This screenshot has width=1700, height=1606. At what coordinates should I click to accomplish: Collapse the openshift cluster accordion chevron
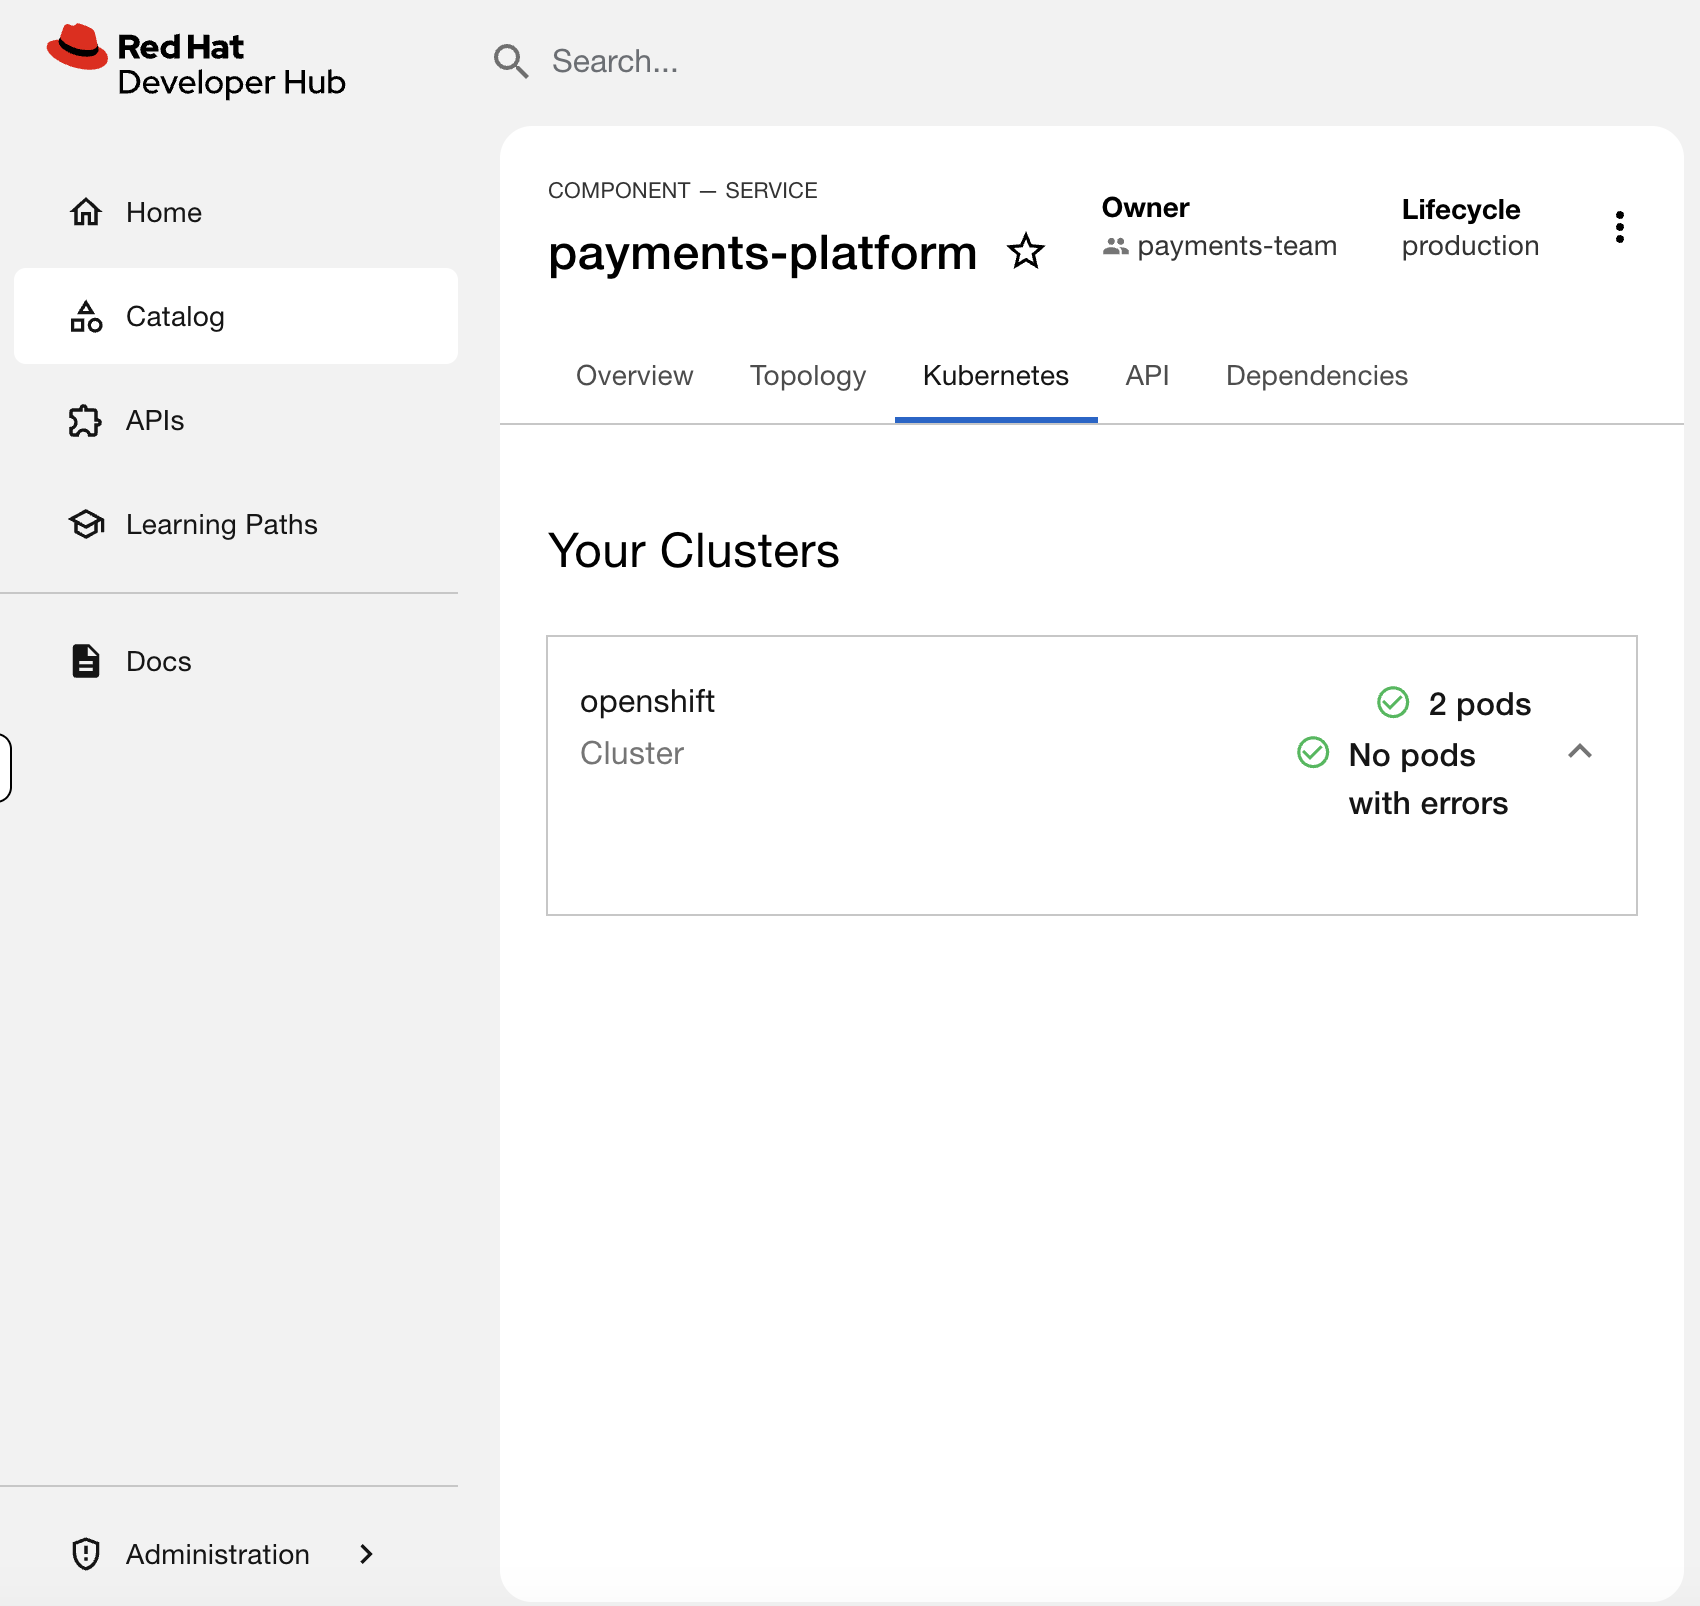click(1580, 752)
